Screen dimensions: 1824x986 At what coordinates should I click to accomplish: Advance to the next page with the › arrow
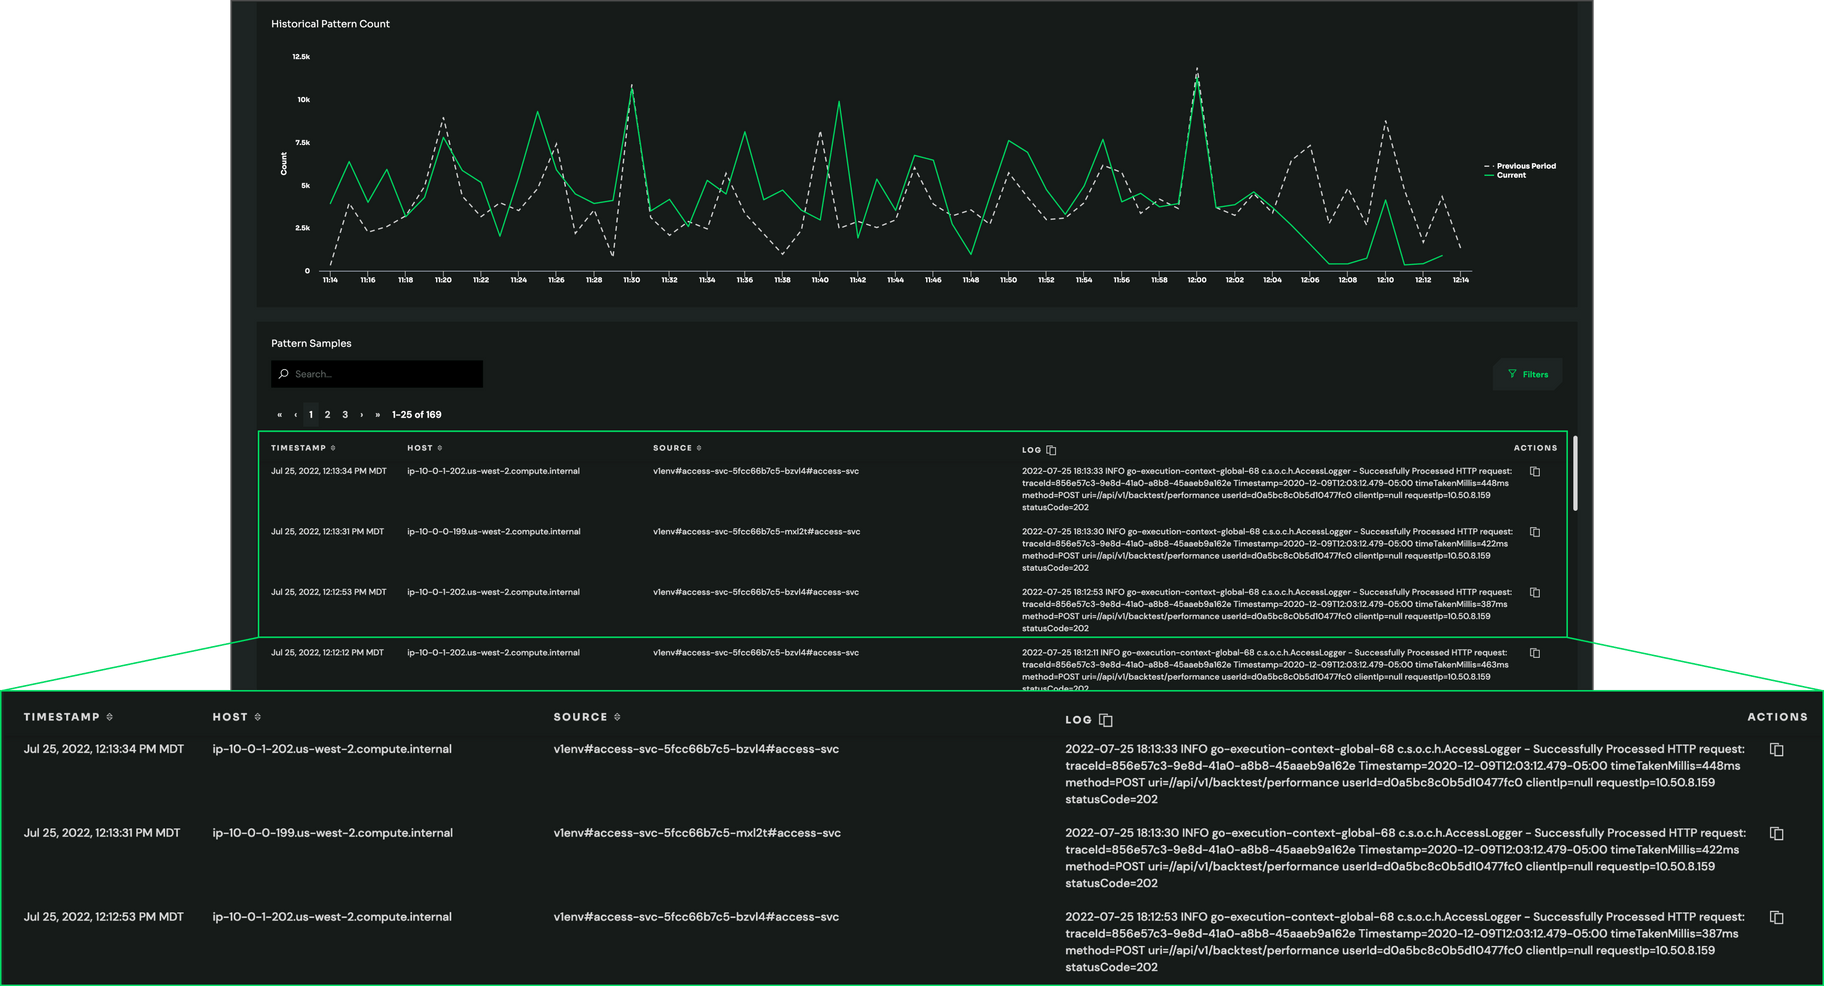click(x=362, y=414)
